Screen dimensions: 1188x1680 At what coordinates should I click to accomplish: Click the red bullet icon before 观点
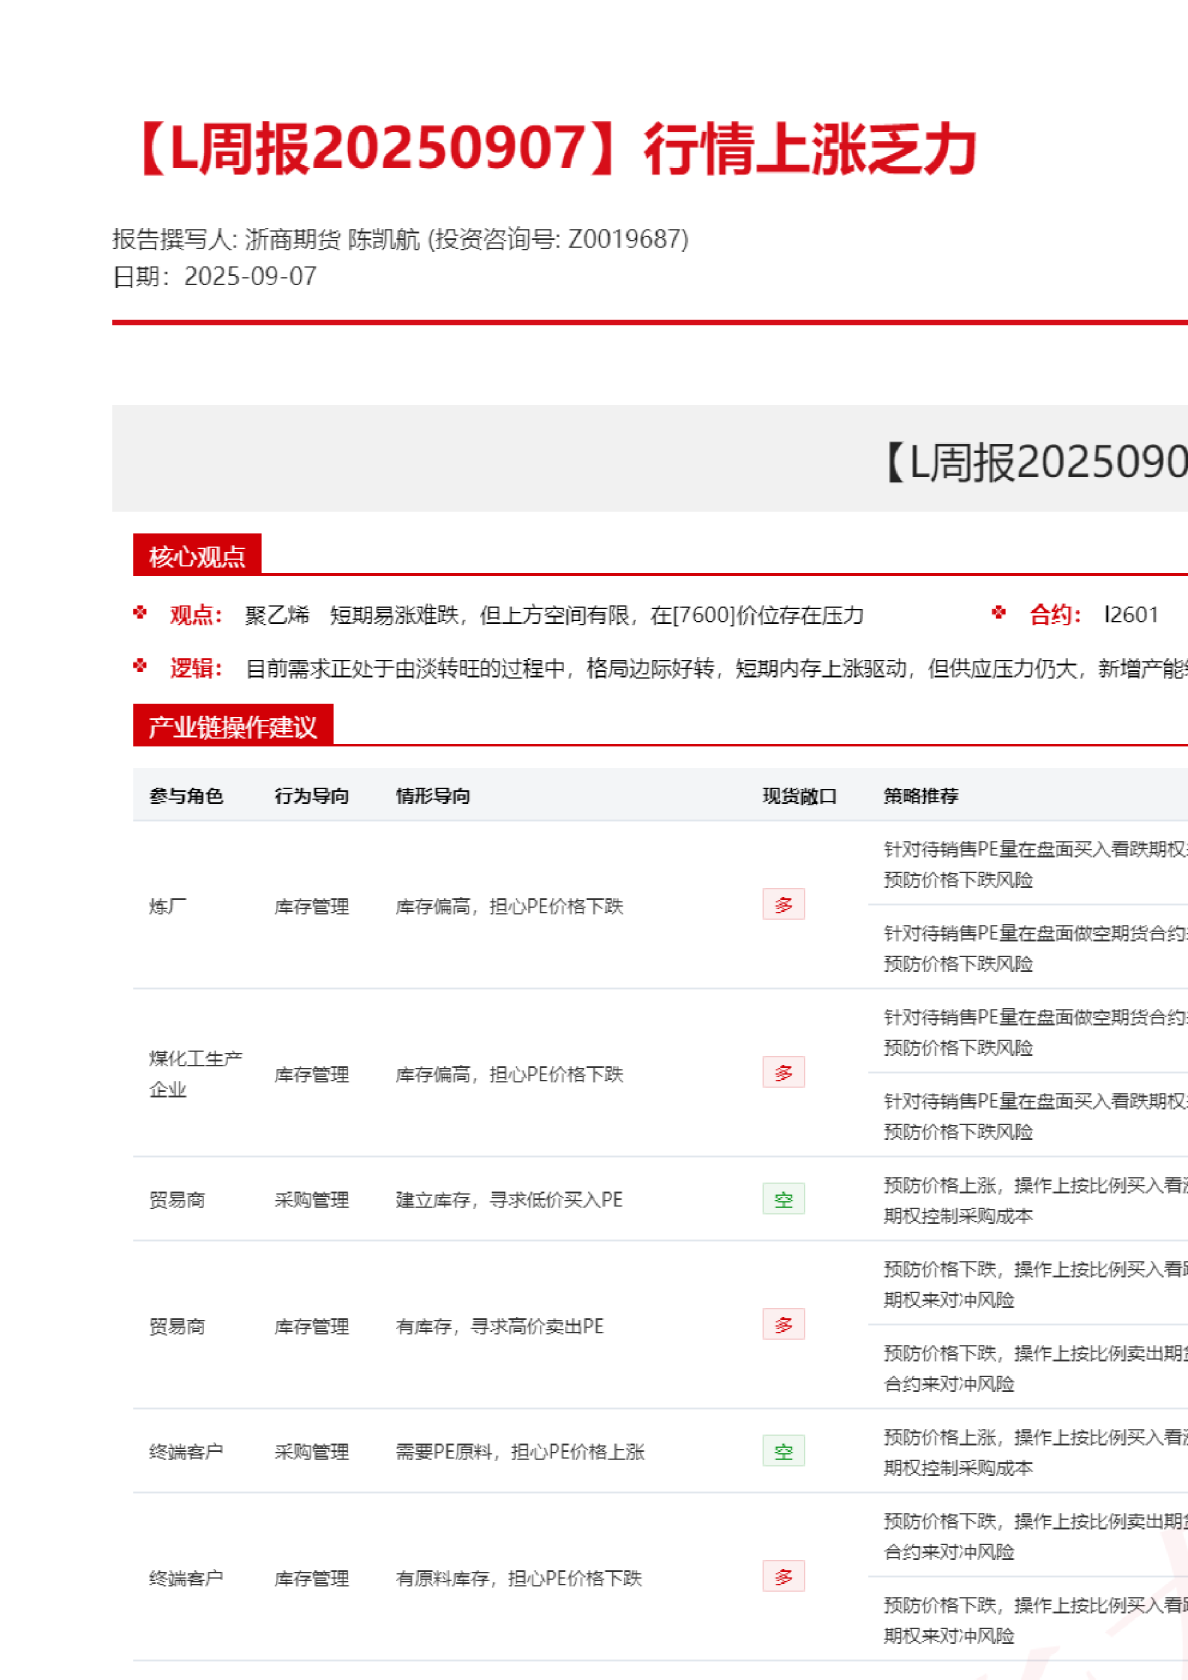click(140, 613)
